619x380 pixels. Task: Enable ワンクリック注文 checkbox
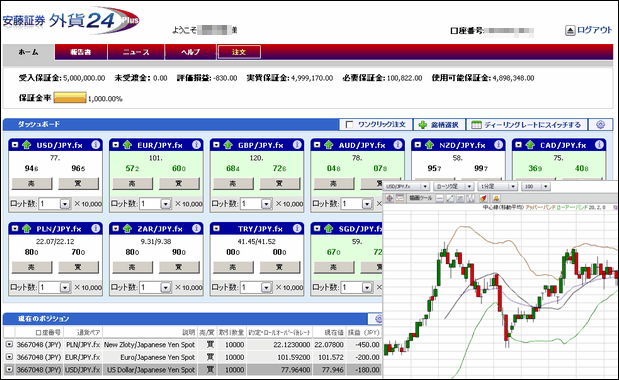(x=349, y=125)
